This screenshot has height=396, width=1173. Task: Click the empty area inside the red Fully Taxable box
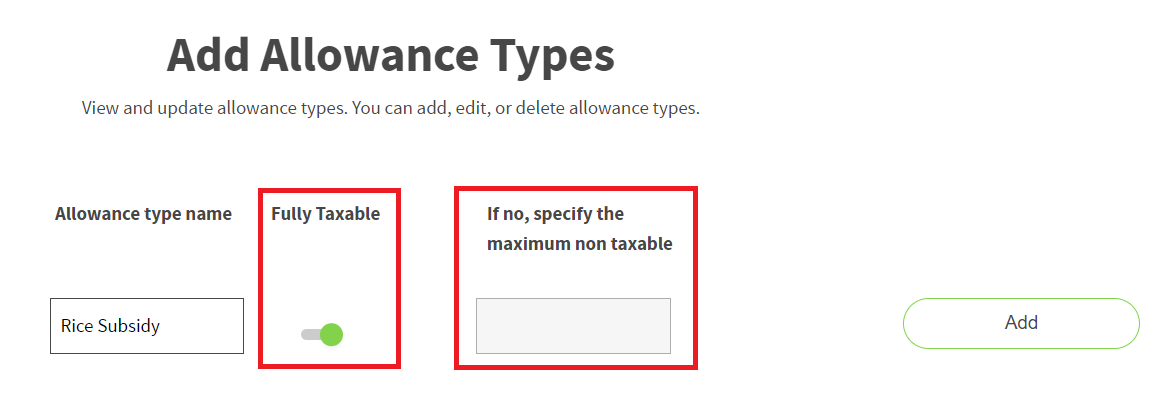click(329, 273)
